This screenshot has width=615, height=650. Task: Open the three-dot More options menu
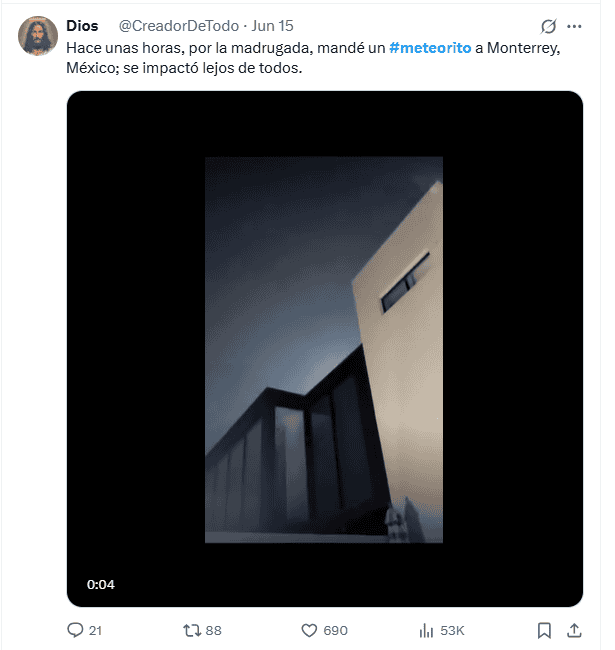(574, 26)
